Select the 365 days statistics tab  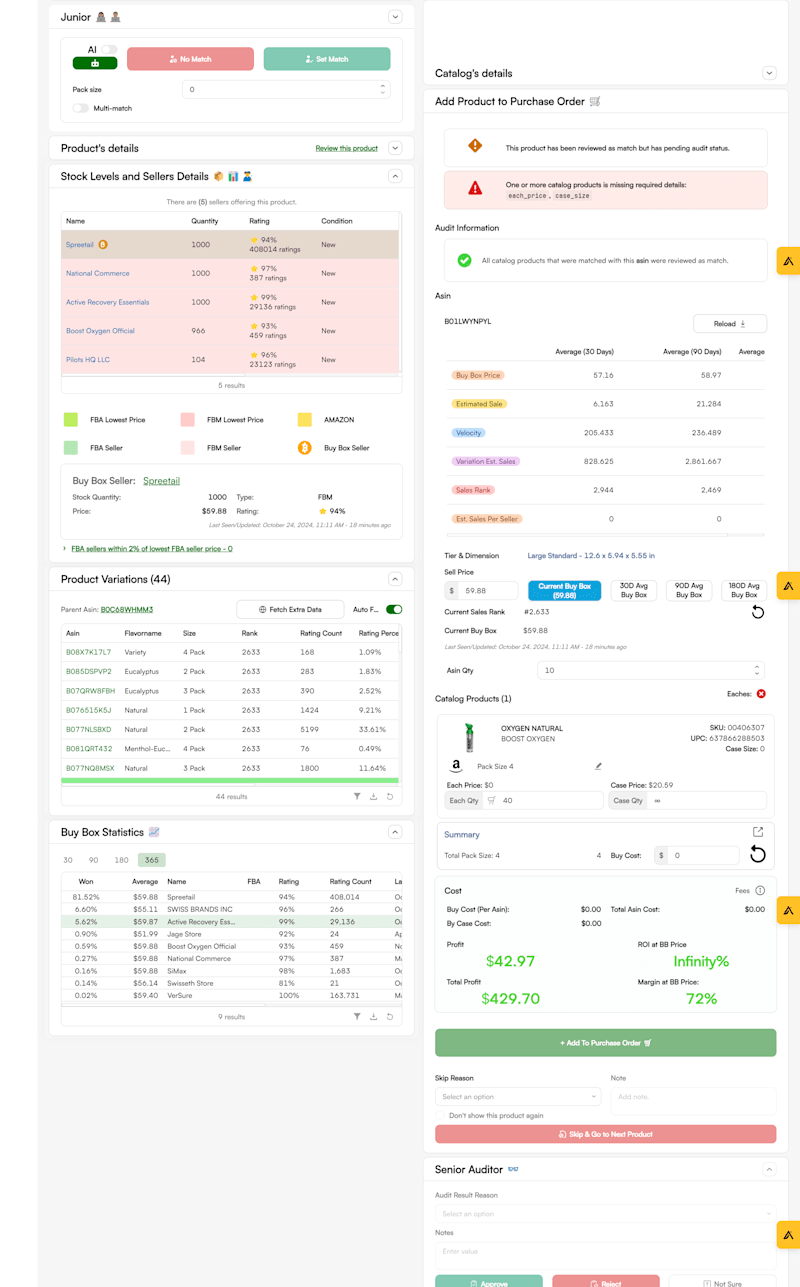(x=151, y=860)
